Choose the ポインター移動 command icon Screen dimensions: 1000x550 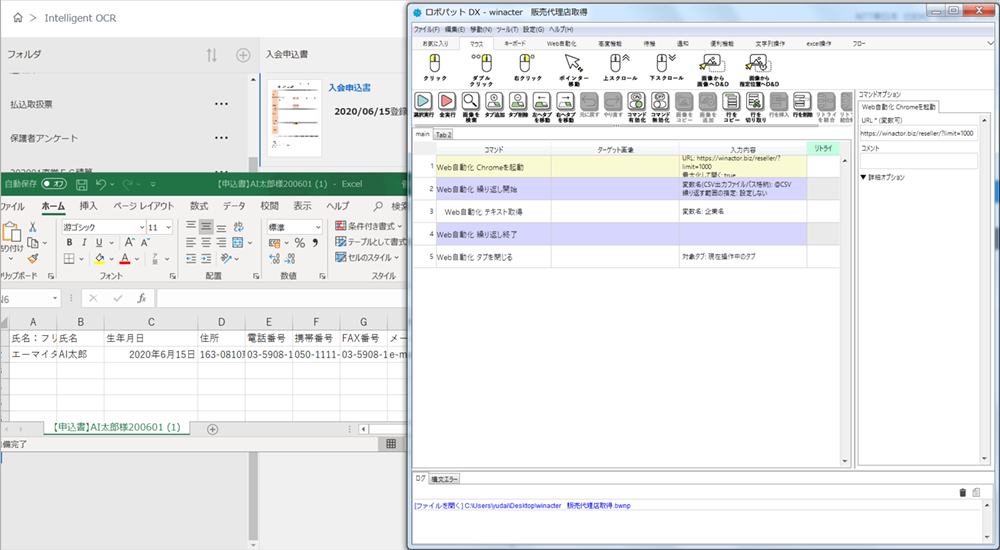[573, 70]
